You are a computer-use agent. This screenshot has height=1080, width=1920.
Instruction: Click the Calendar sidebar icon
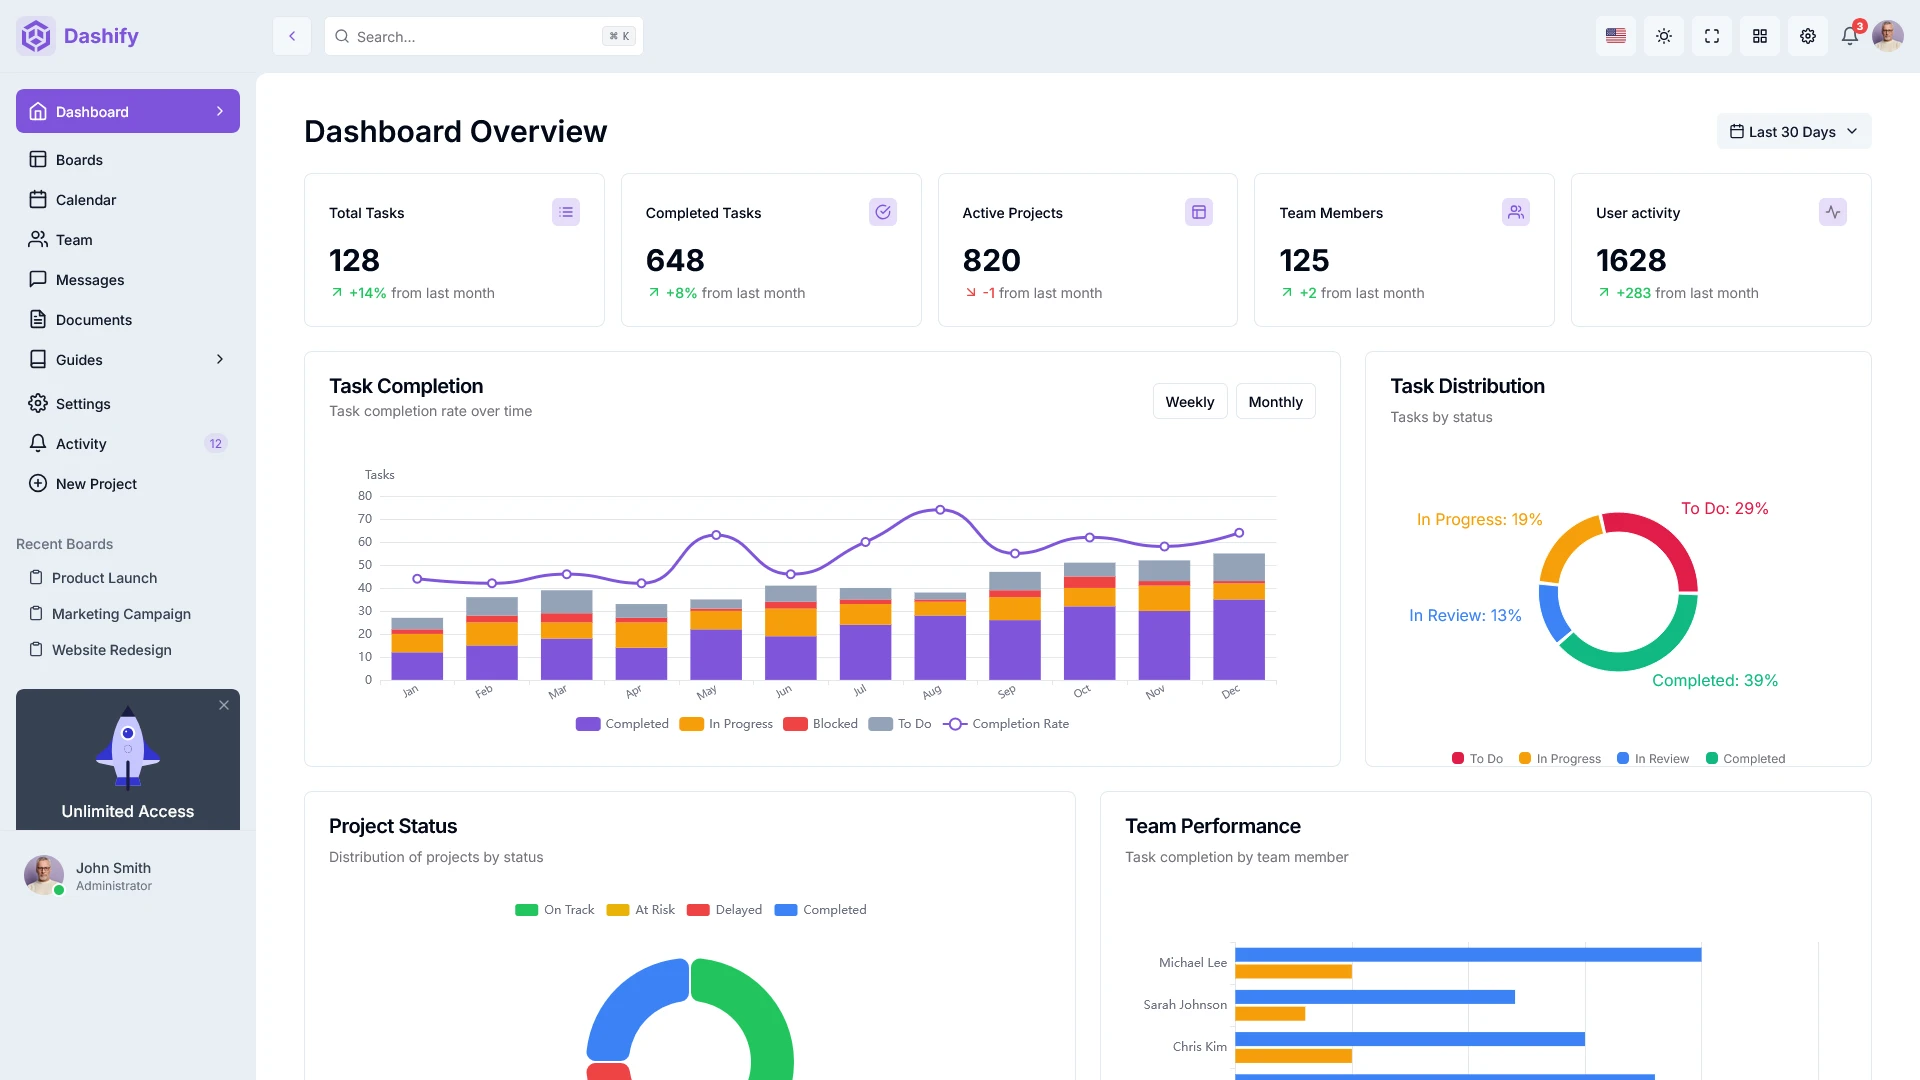(x=38, y=199)
